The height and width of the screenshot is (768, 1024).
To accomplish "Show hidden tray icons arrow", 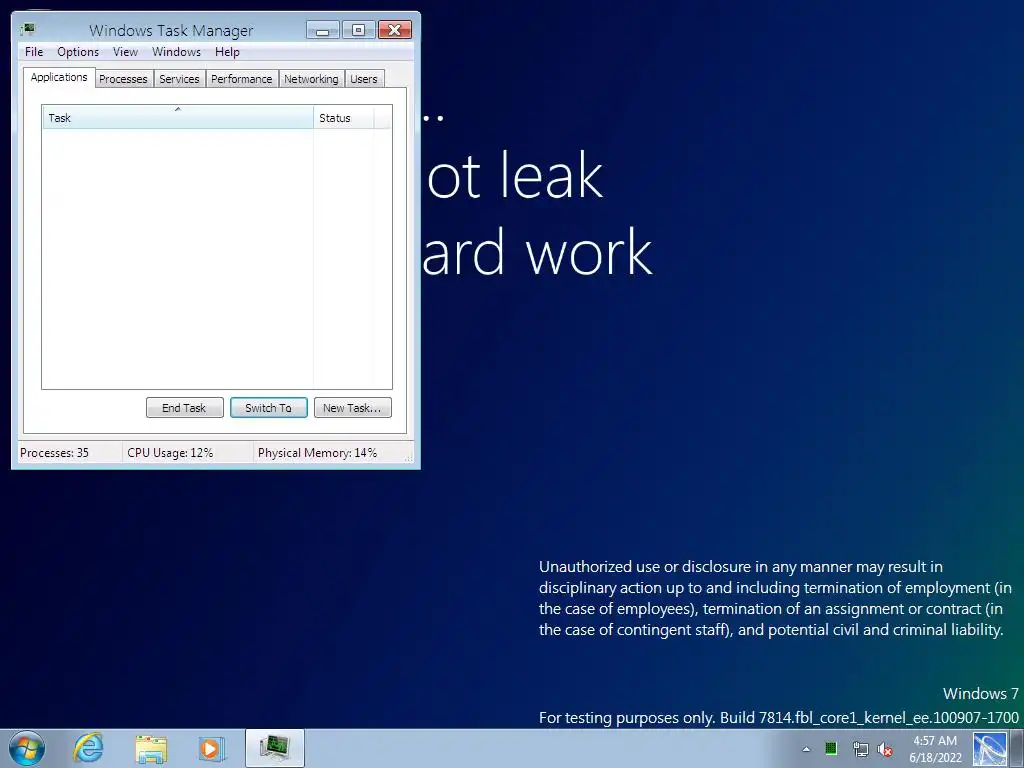I will [807, 749].
